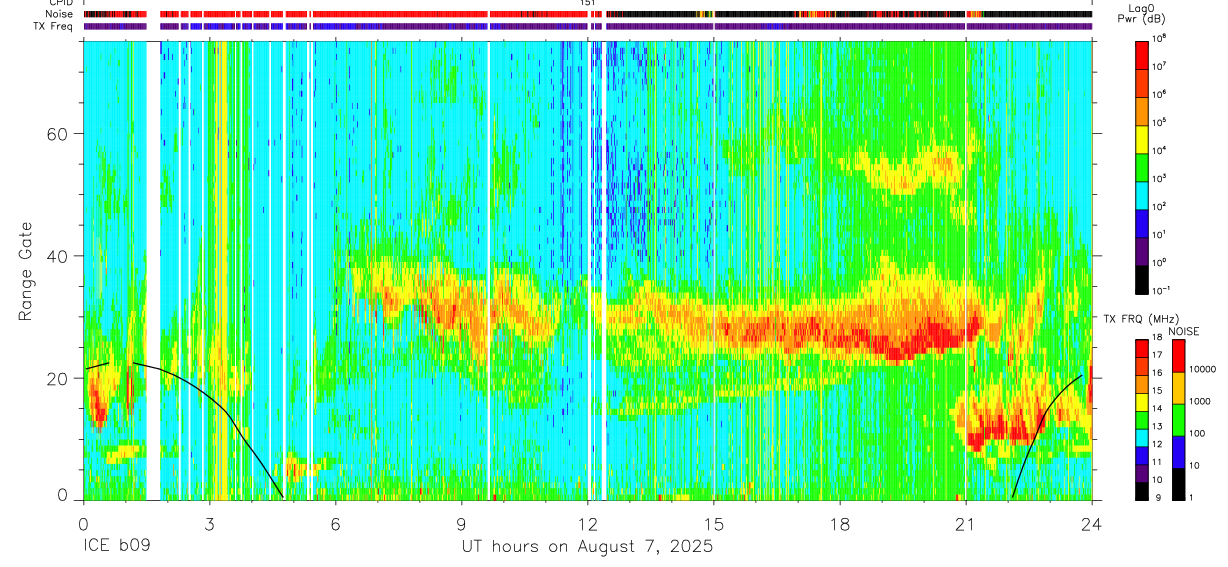Click the top red segment of Lag0 power colorbar
1228x567 pixels.
pos(1141,54)
